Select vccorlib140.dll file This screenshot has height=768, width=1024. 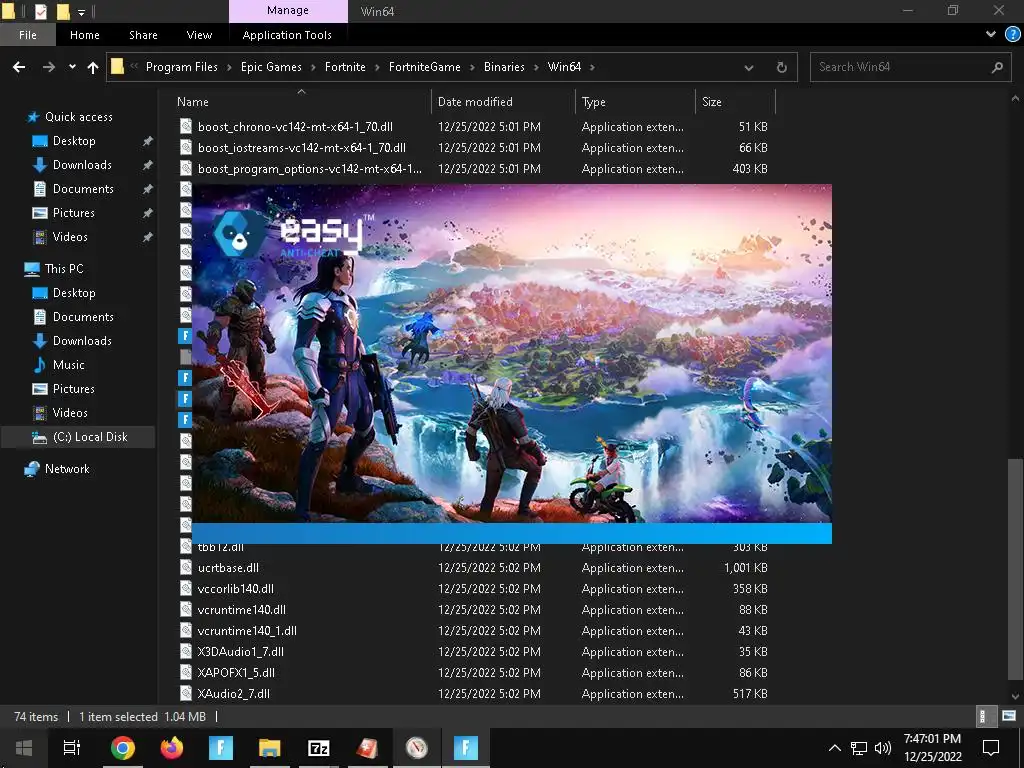[x=235, y=589]
